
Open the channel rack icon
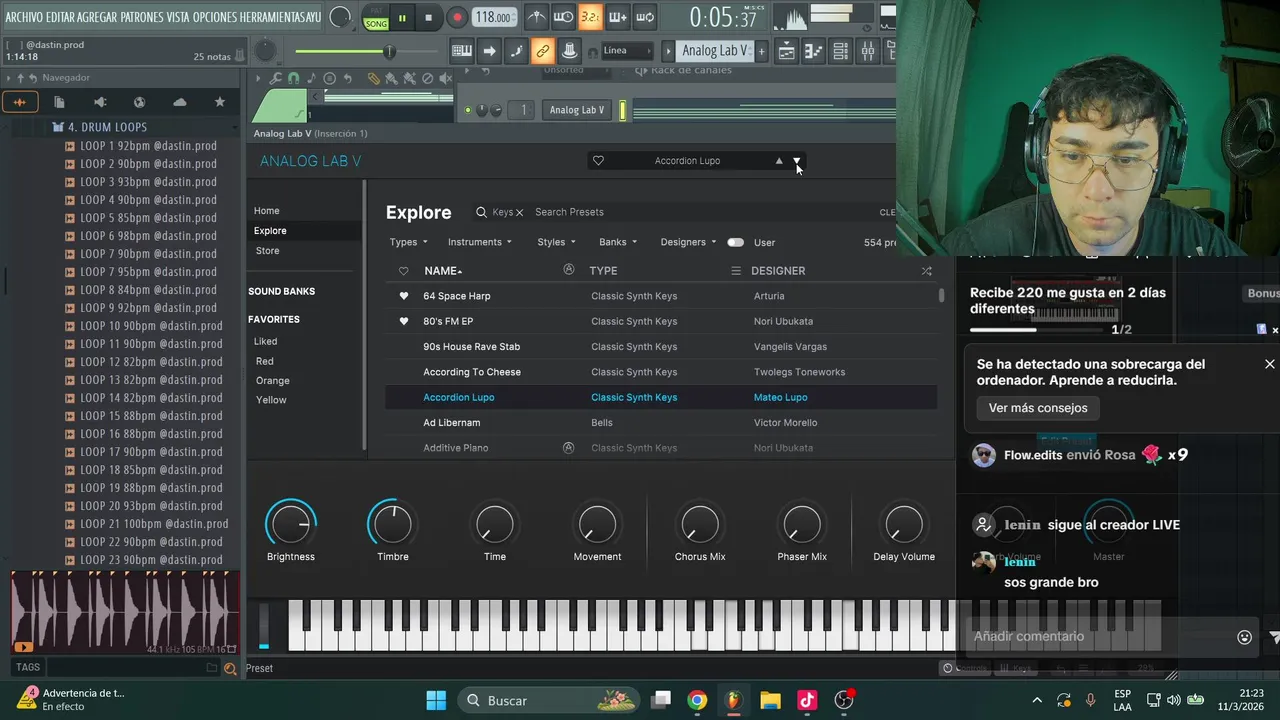point(841,51)
